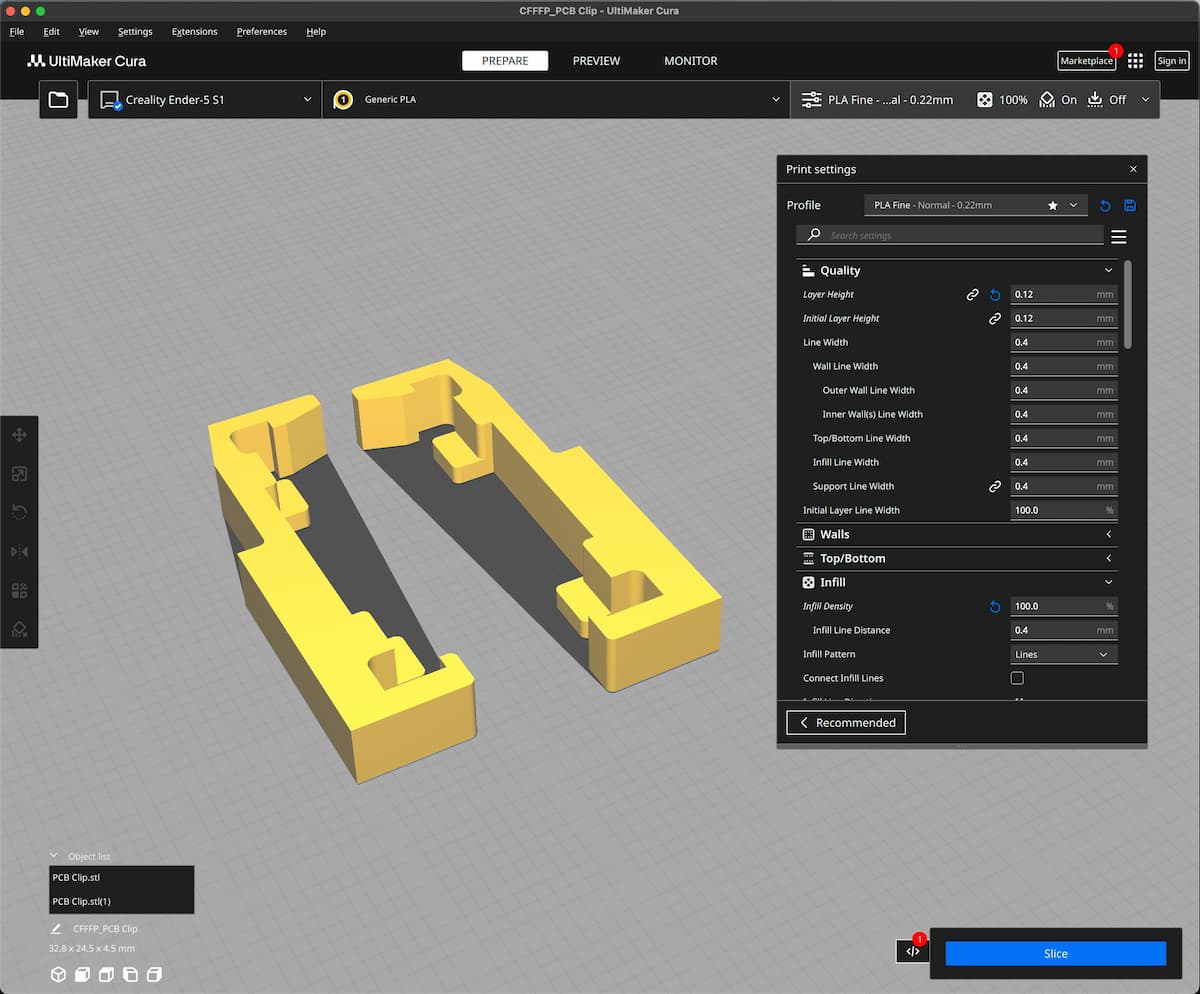
Task: Select the Mirror tool in left toolbar
Action: [19, 551]
